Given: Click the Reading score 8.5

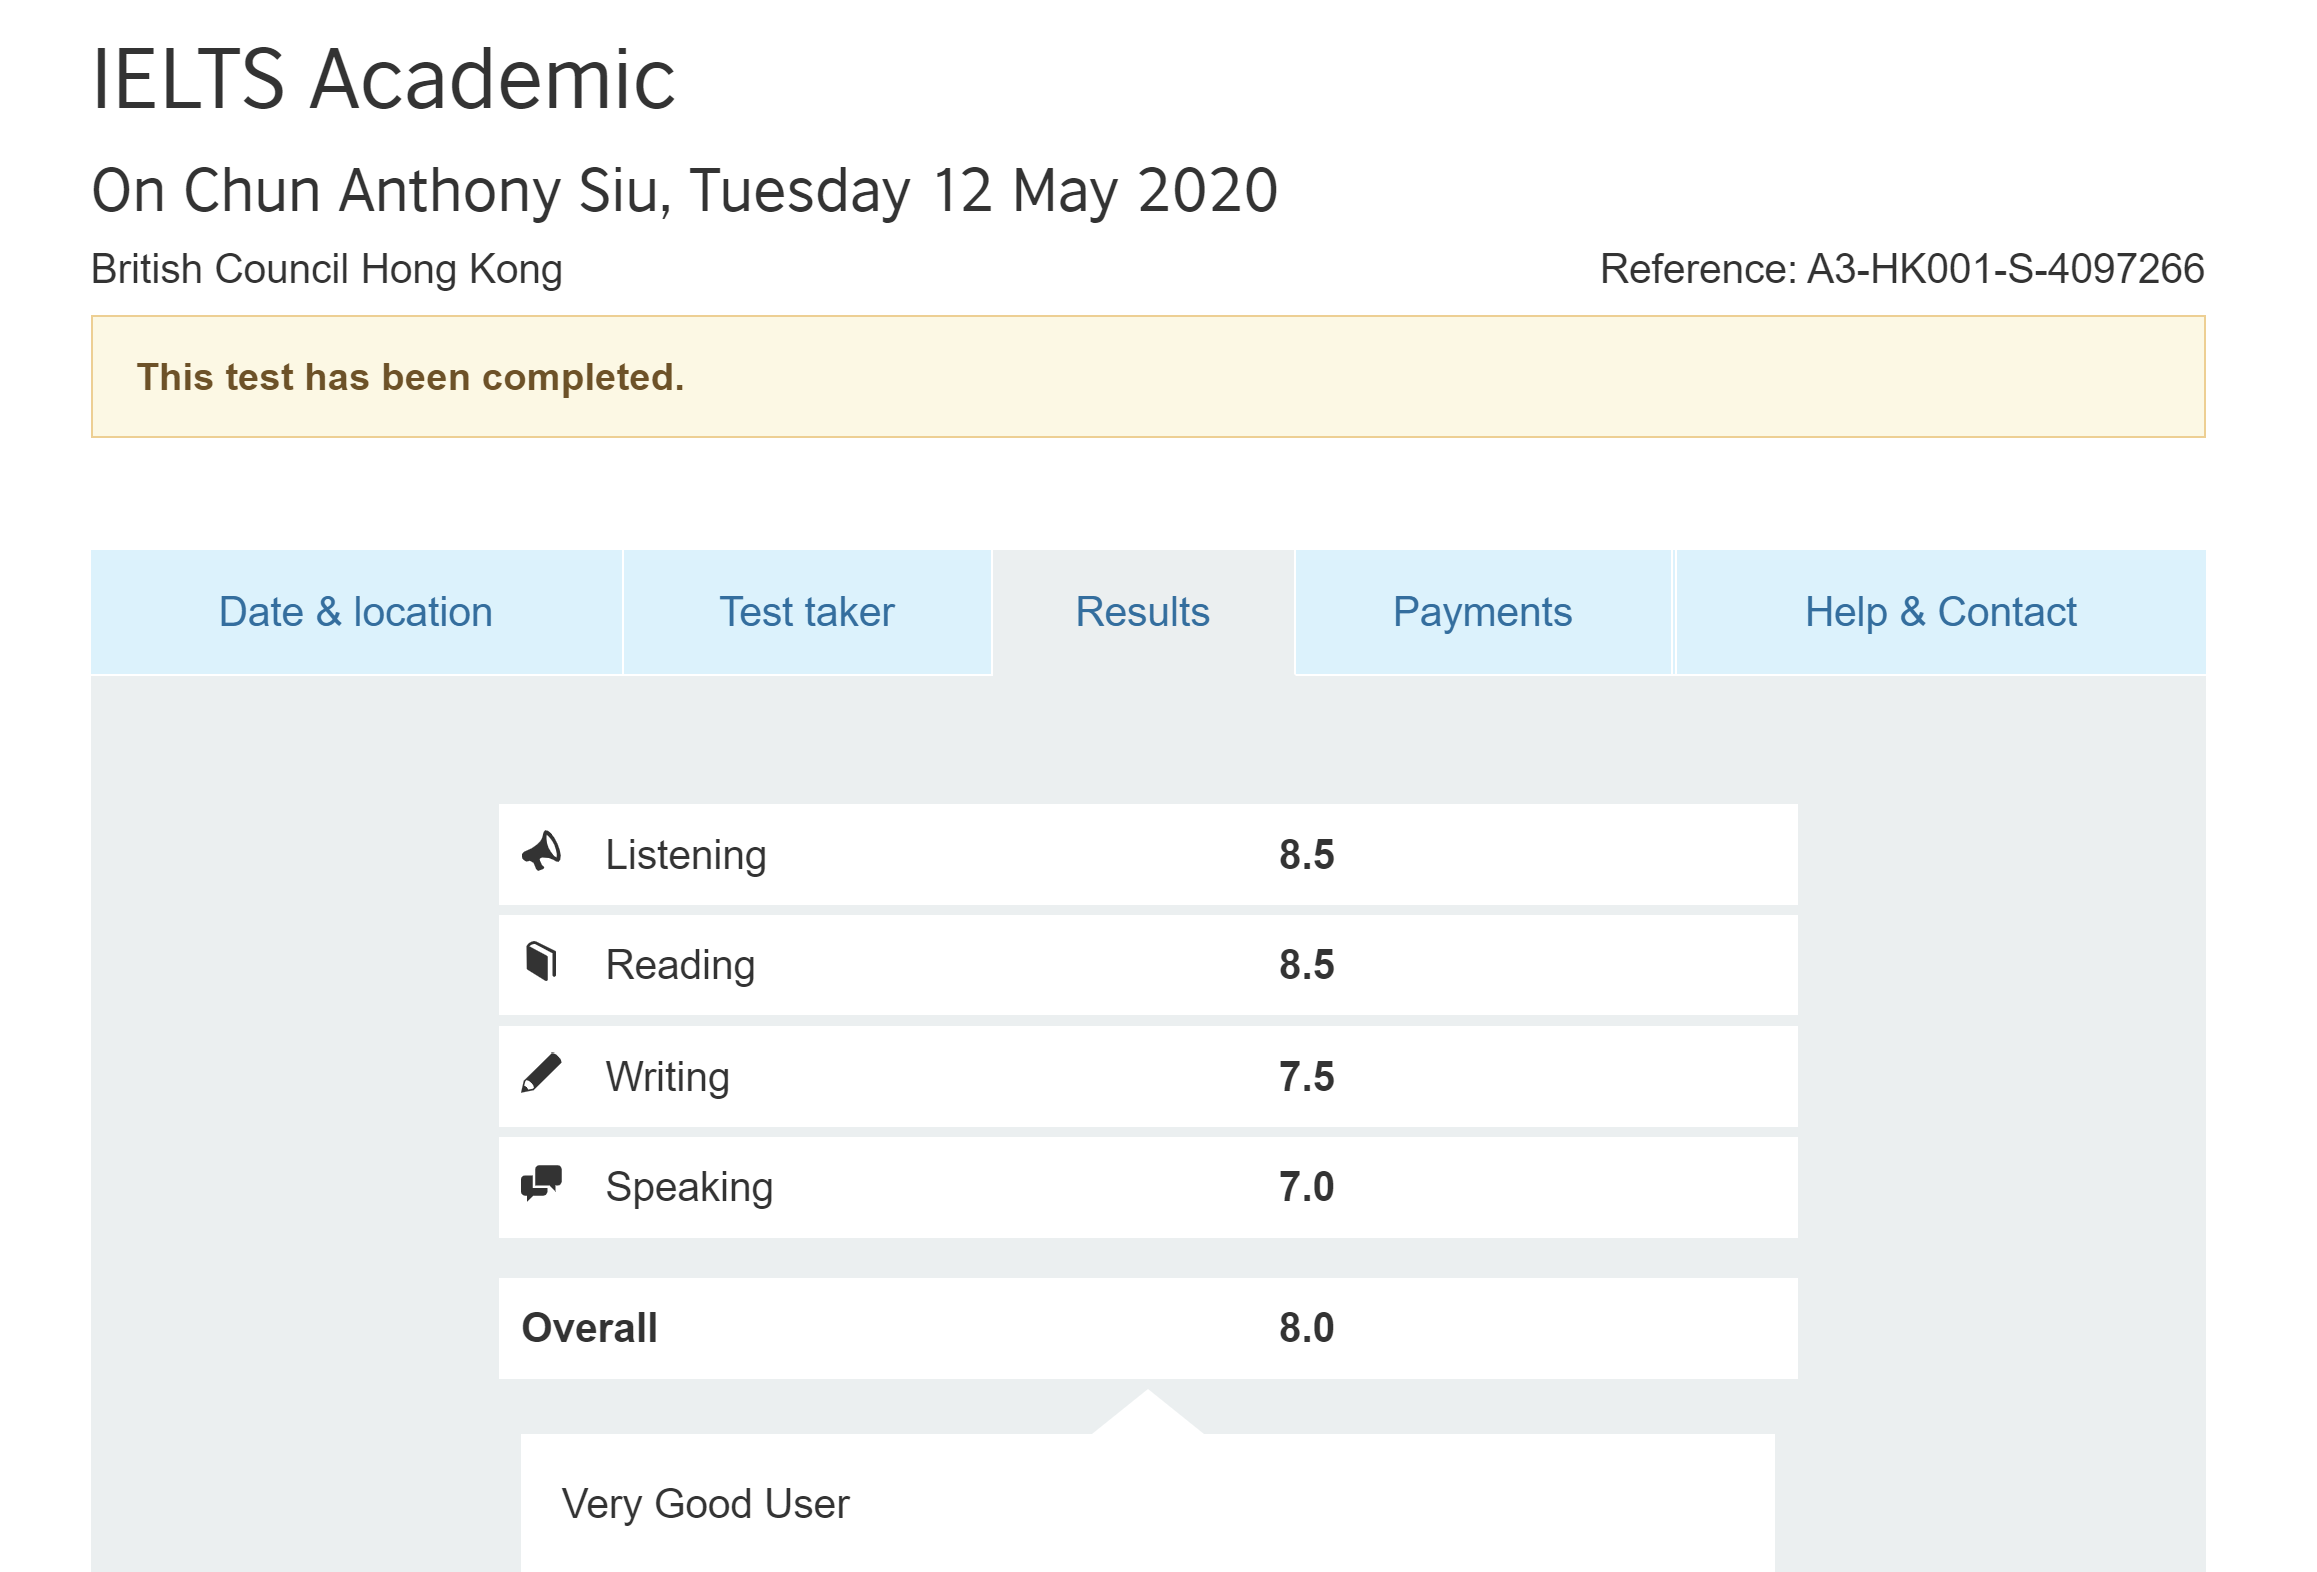Looking at the screenshot, I should click(x=1306, y=965).
